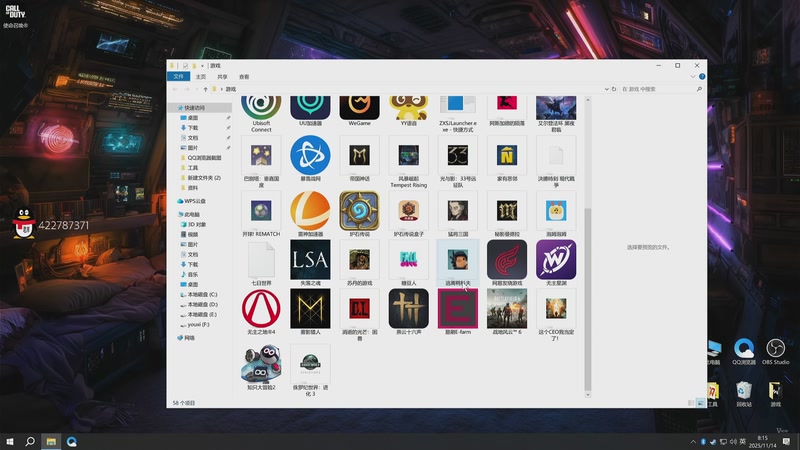Select the LSA 失落之魂 icon
The width and height of the screenshot is (800, 450).
(310, 260)
